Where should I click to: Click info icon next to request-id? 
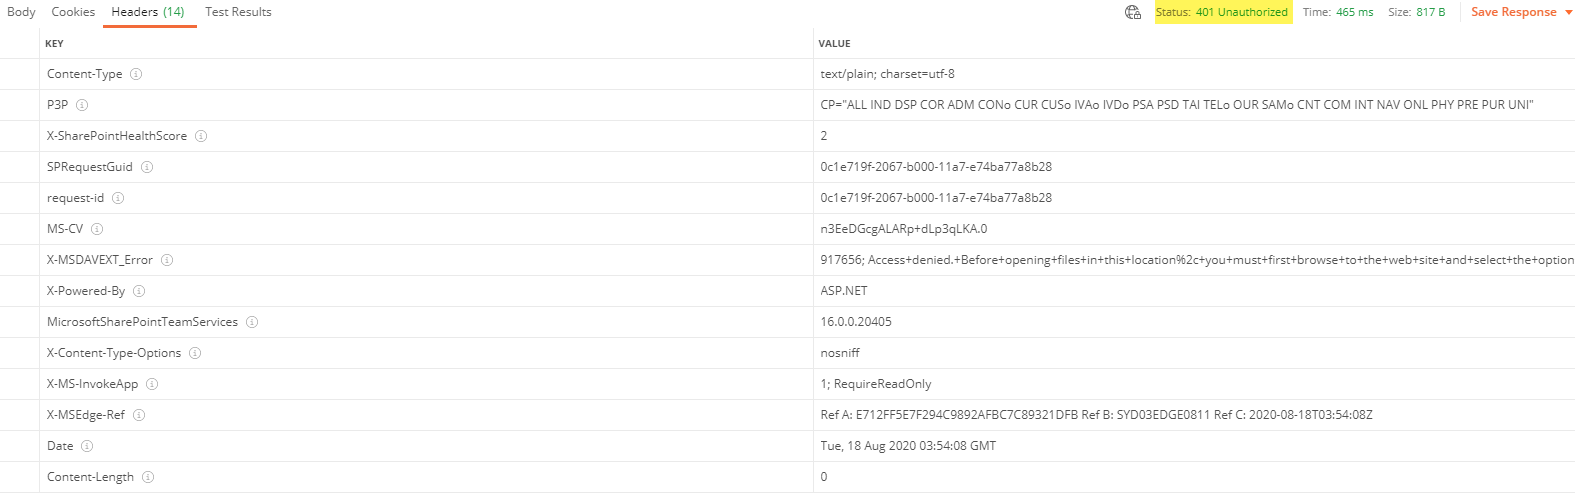(x=118, y=198)
